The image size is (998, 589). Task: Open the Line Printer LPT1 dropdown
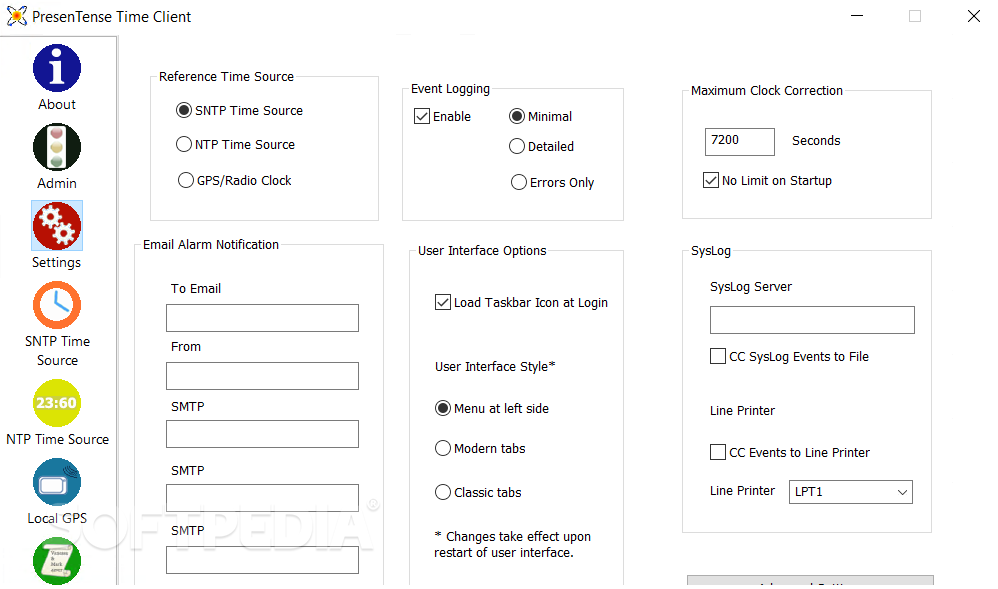pos(850,492)
